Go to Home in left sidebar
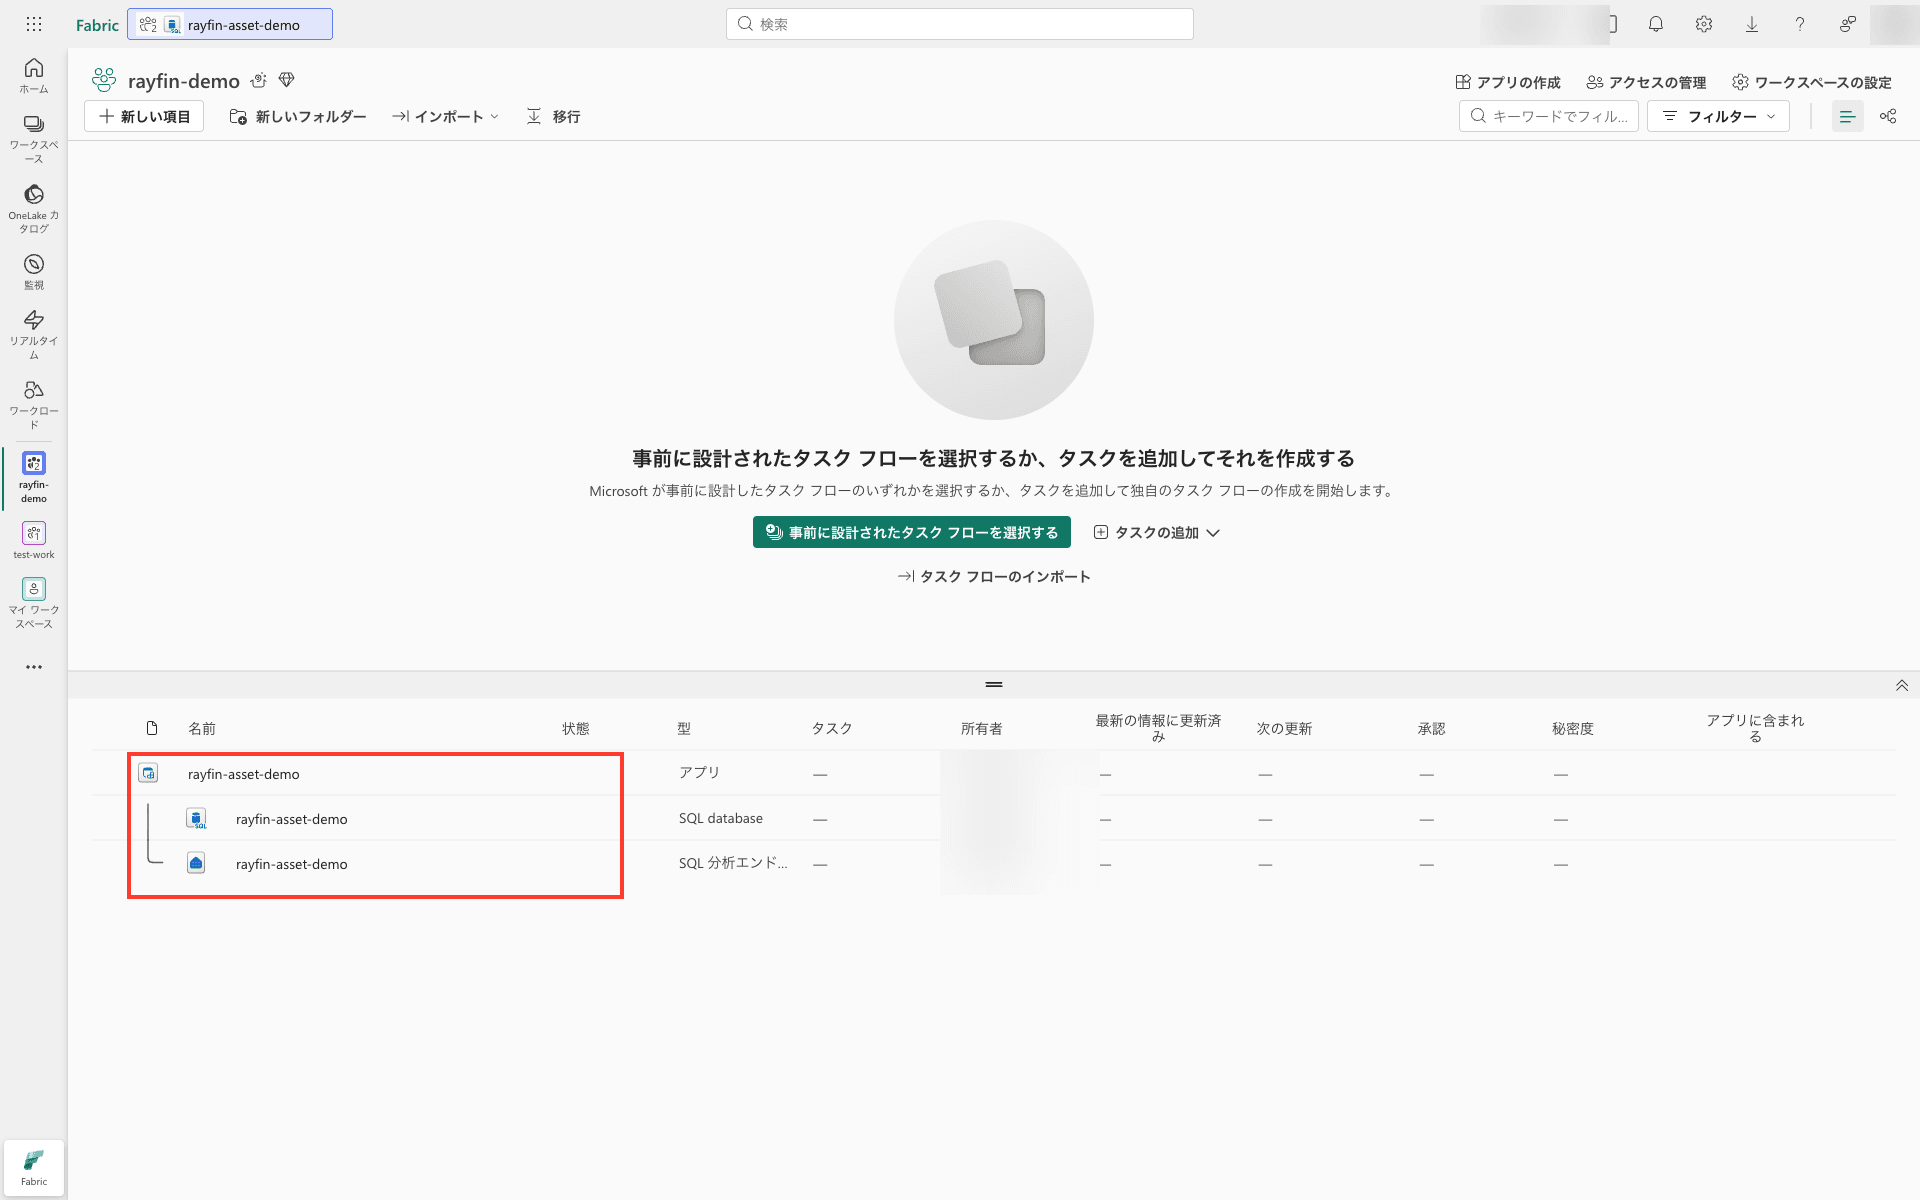This screenshot has width=1920, height=1200. point(34,76)
